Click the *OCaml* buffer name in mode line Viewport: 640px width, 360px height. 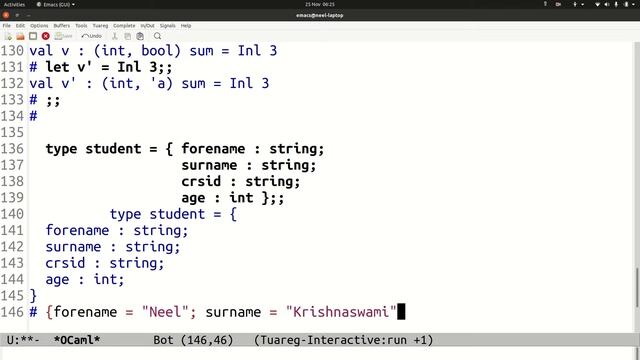click(x=77, y=340)
